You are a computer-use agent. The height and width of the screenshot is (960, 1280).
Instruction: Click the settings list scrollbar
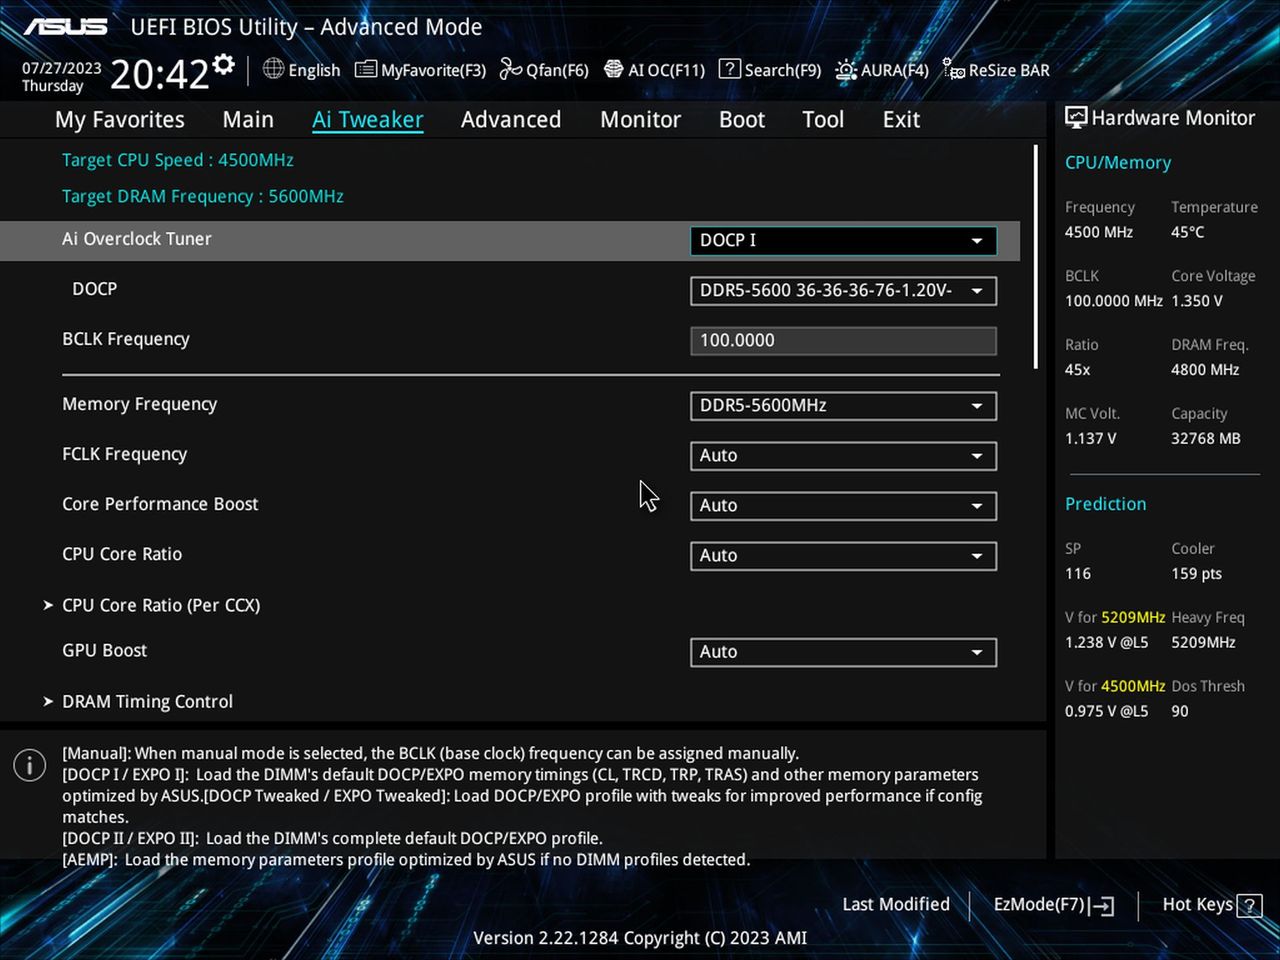(1035, 257)
